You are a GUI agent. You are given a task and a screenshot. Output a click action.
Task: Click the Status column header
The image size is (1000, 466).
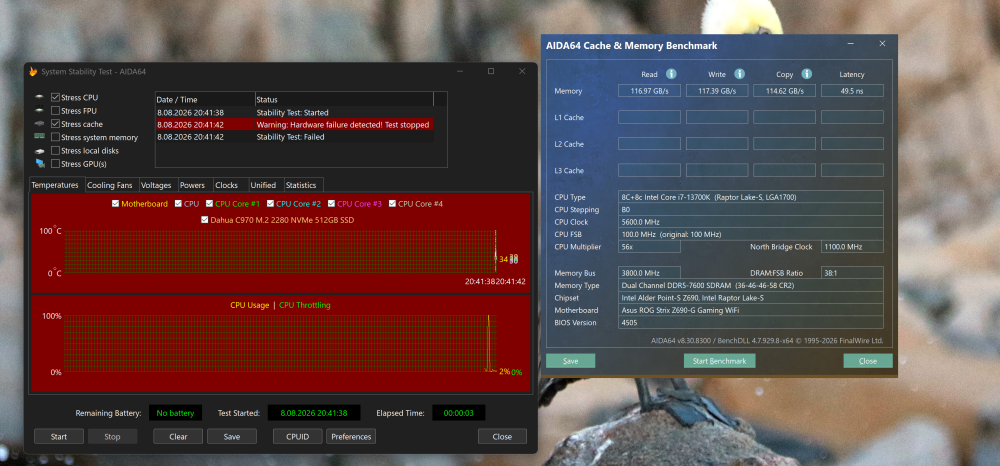(x=344, y=99)
